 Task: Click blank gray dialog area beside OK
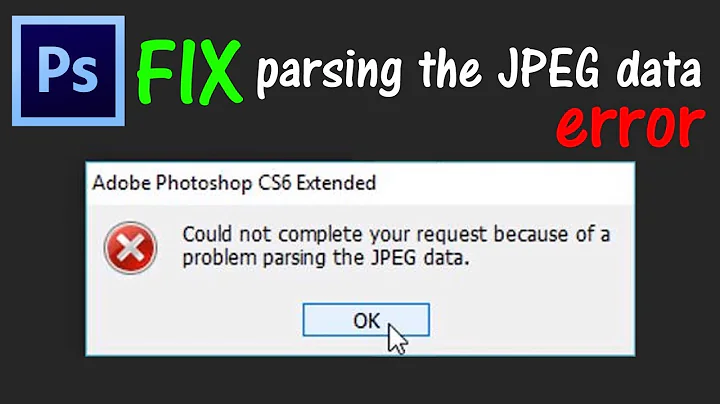click(528, 320)
